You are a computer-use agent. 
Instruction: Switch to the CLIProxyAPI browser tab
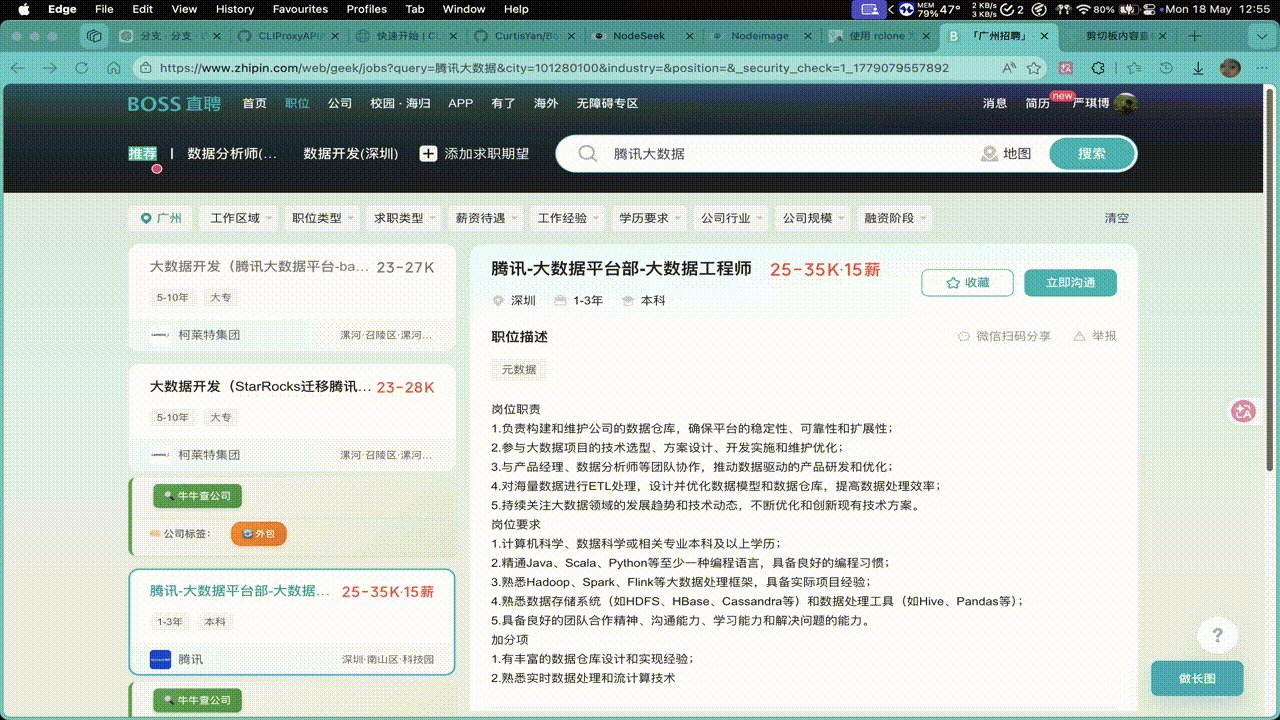(x=289, y=36)
